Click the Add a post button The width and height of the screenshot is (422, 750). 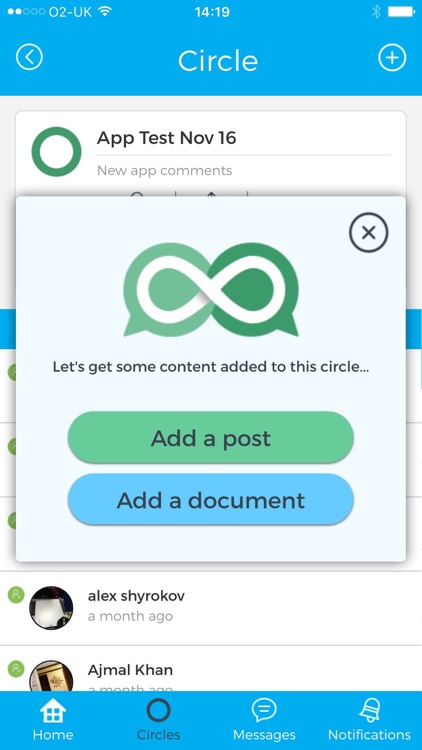point(211,438)
